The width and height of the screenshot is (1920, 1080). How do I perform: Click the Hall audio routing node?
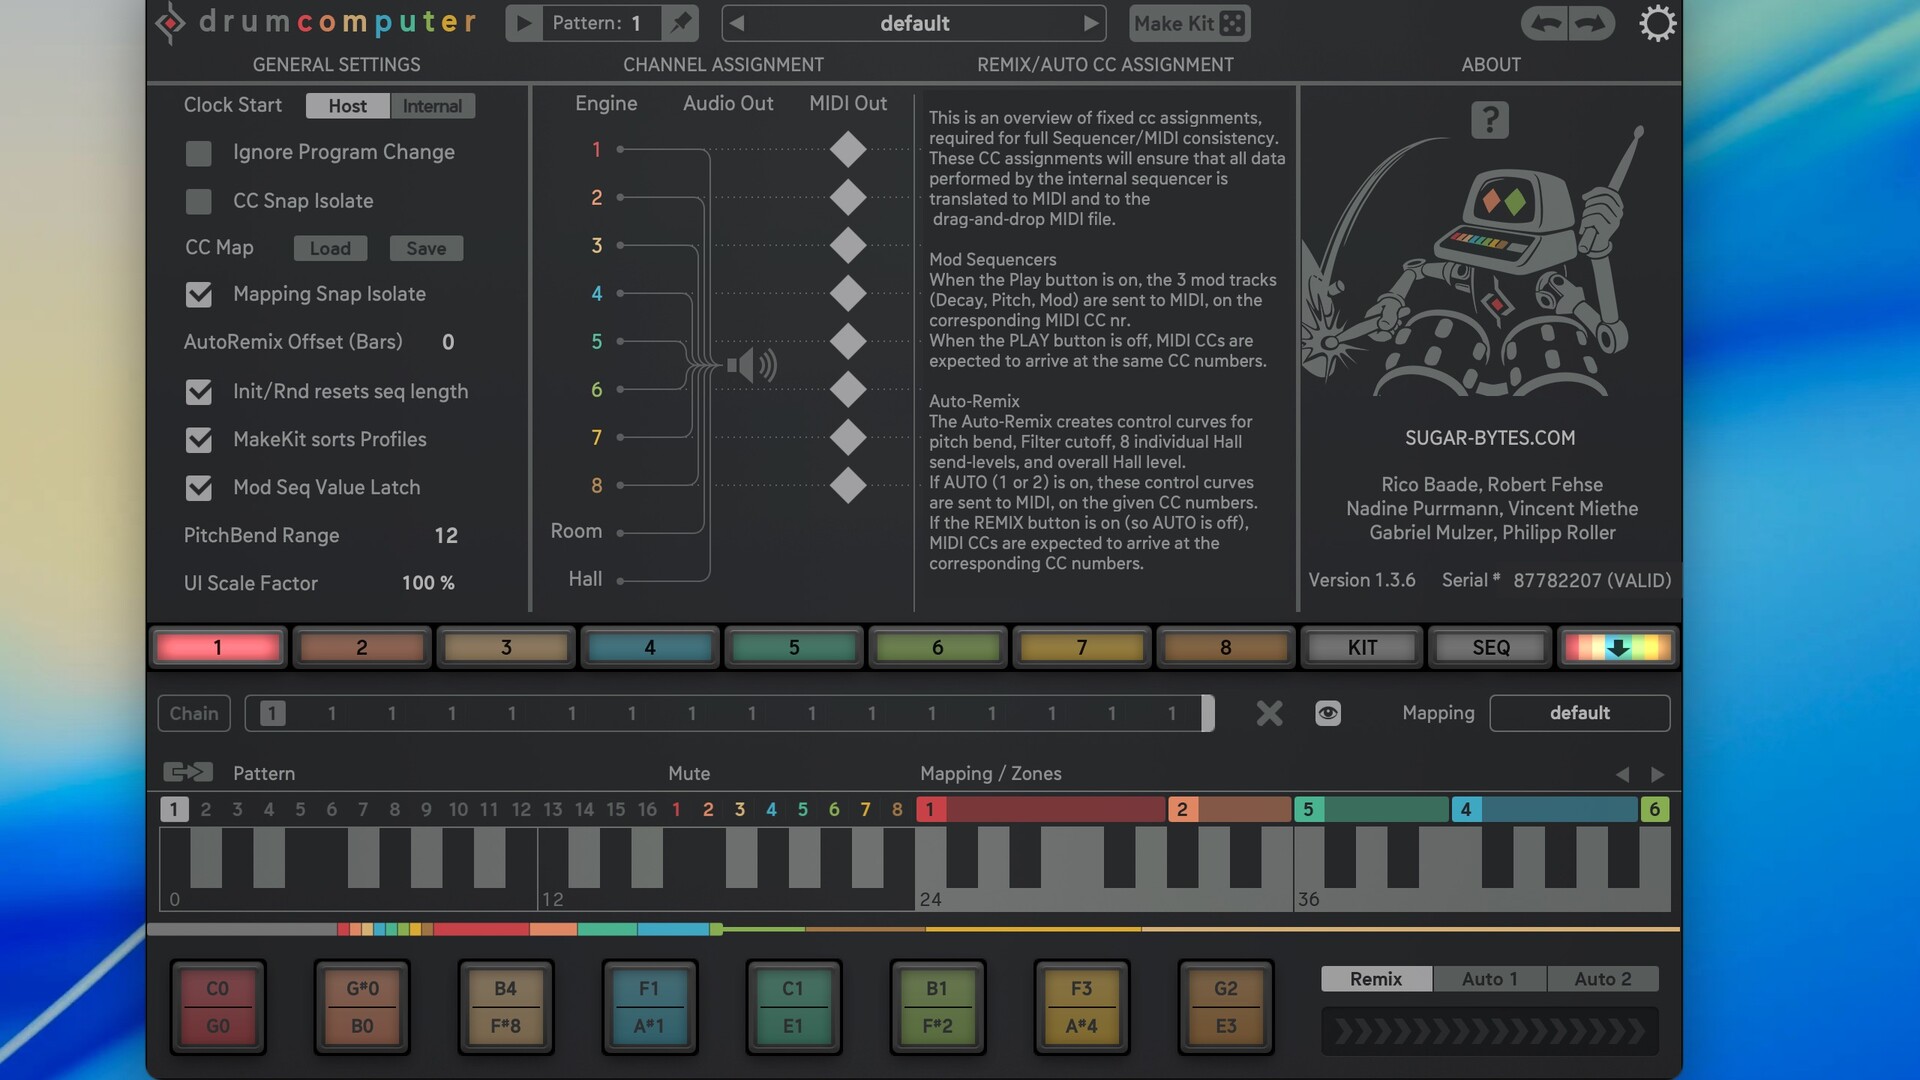click(x=620, y=581)
